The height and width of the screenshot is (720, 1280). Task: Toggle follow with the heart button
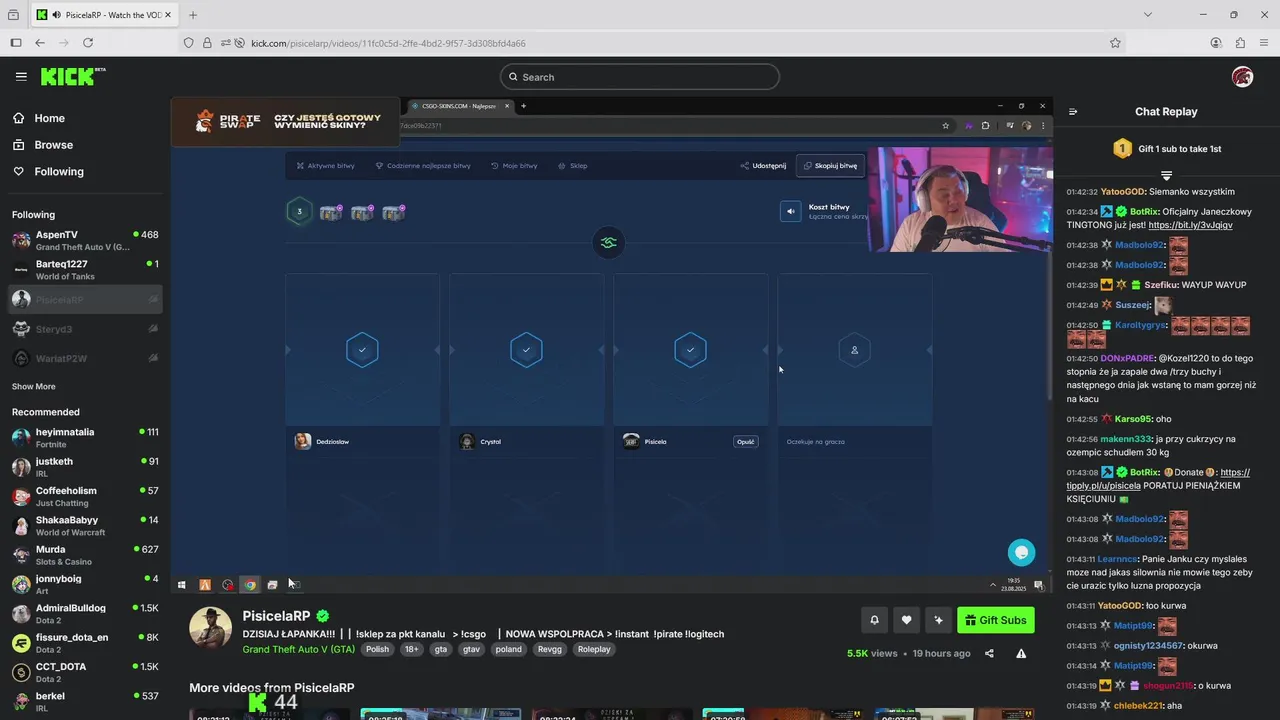click(x=906, y=620)
